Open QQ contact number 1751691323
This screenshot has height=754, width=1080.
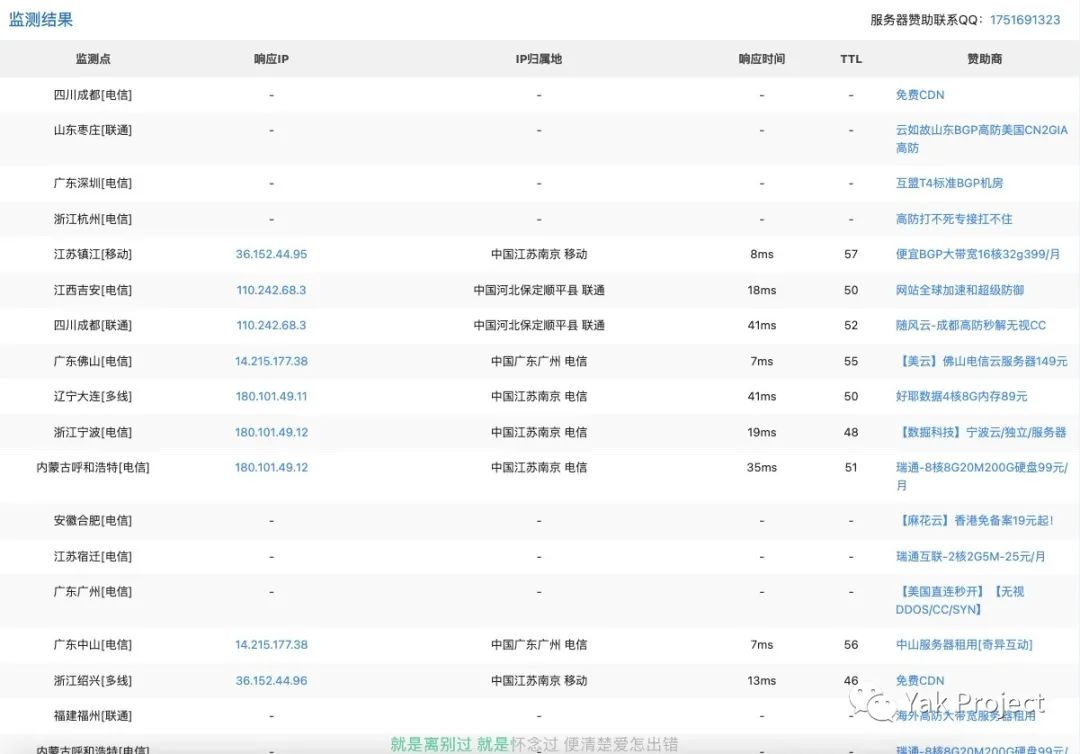1025,20
